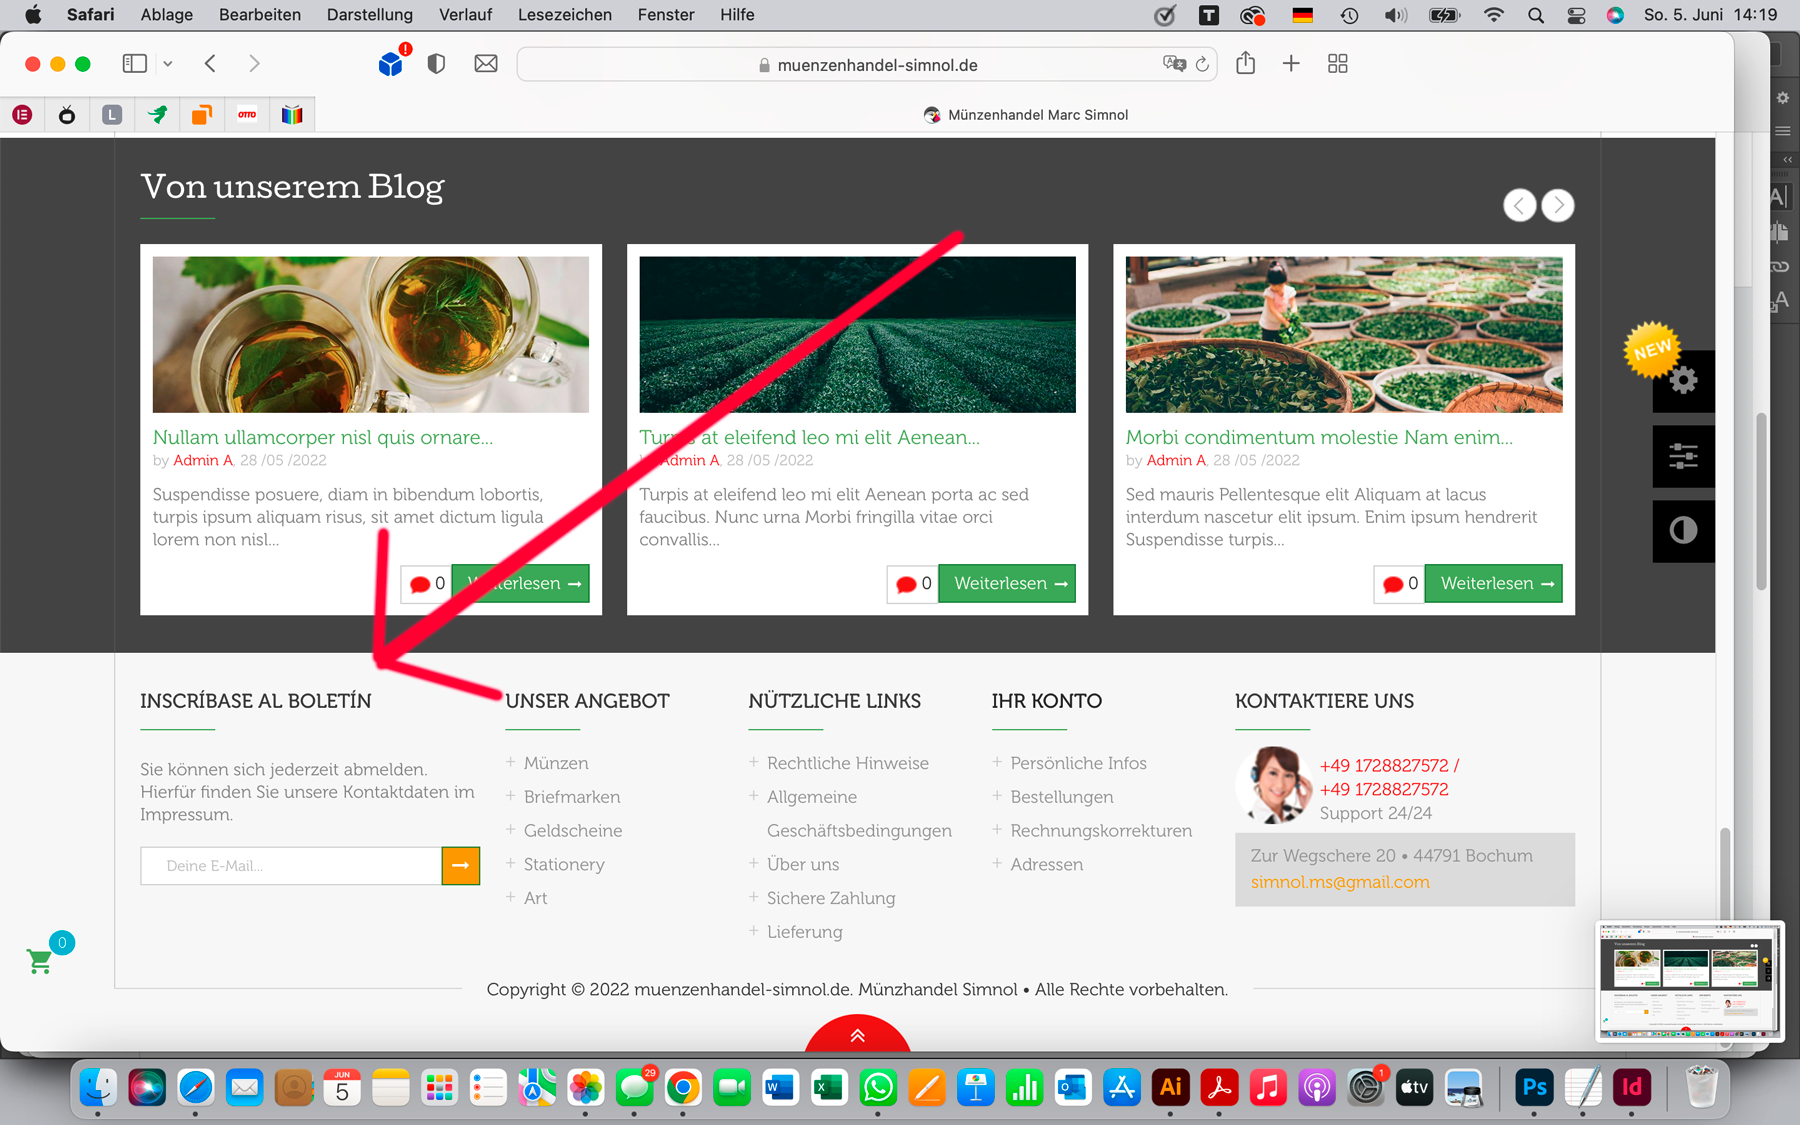
Task: Toggle the contrast half-circle mode button
Action: coord(1683,530)
